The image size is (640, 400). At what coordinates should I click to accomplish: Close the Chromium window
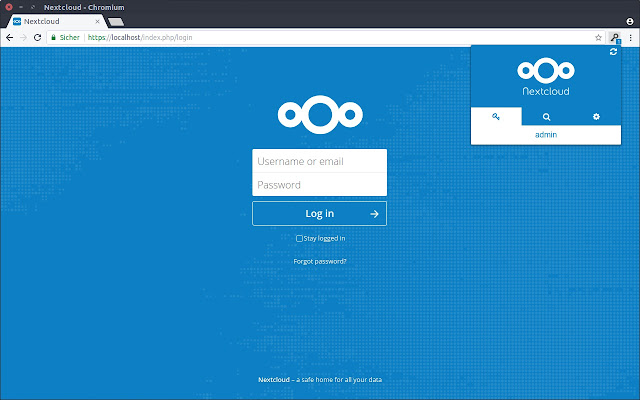9,7
